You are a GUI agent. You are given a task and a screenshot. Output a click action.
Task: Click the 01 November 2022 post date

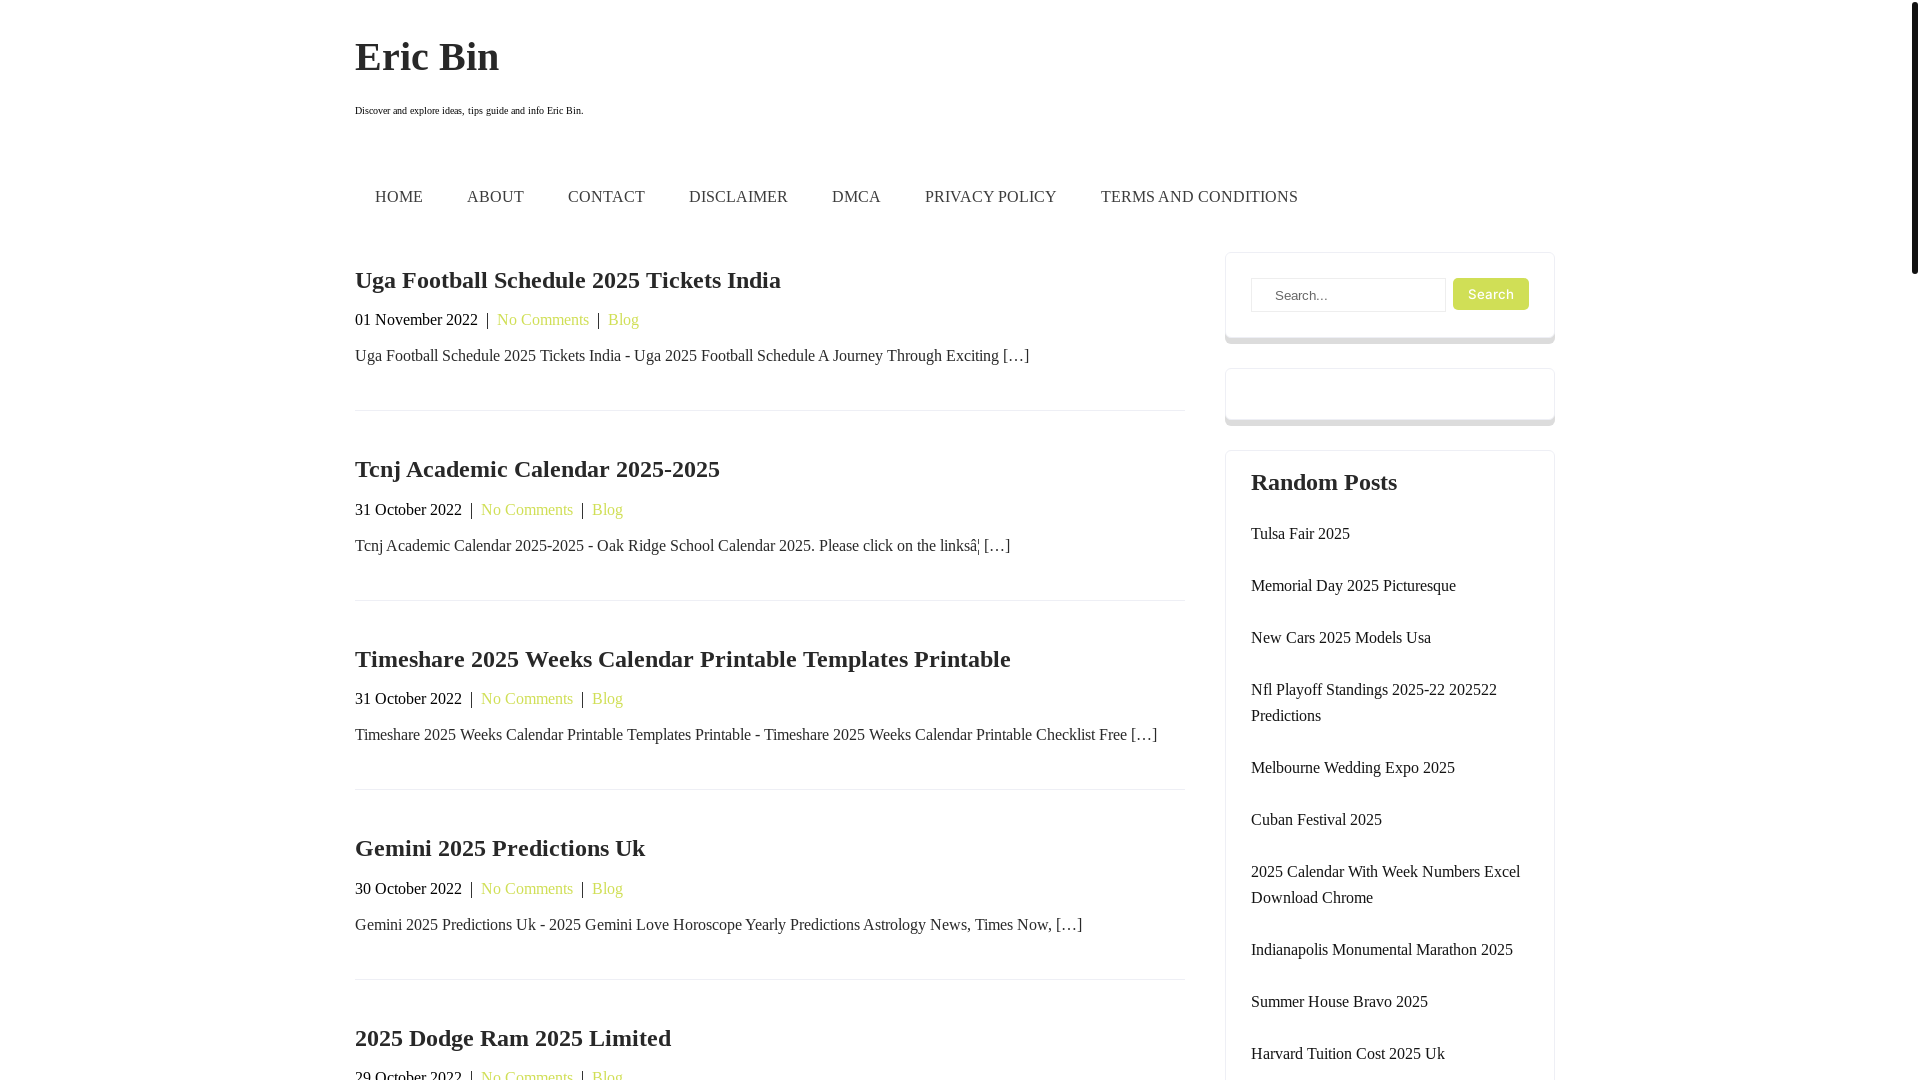(416, 320)
